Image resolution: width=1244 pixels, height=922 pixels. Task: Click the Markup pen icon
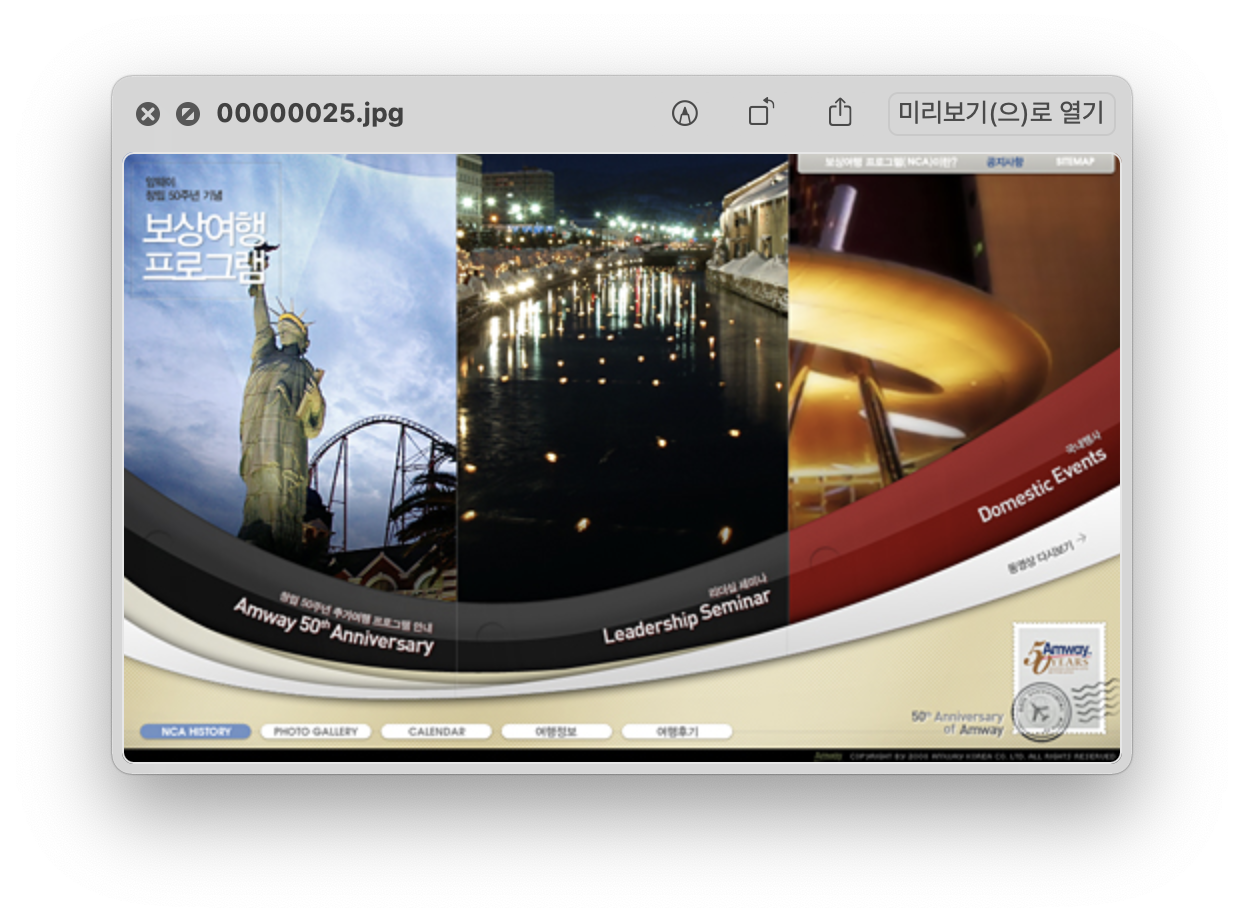[x=684, y=113]
